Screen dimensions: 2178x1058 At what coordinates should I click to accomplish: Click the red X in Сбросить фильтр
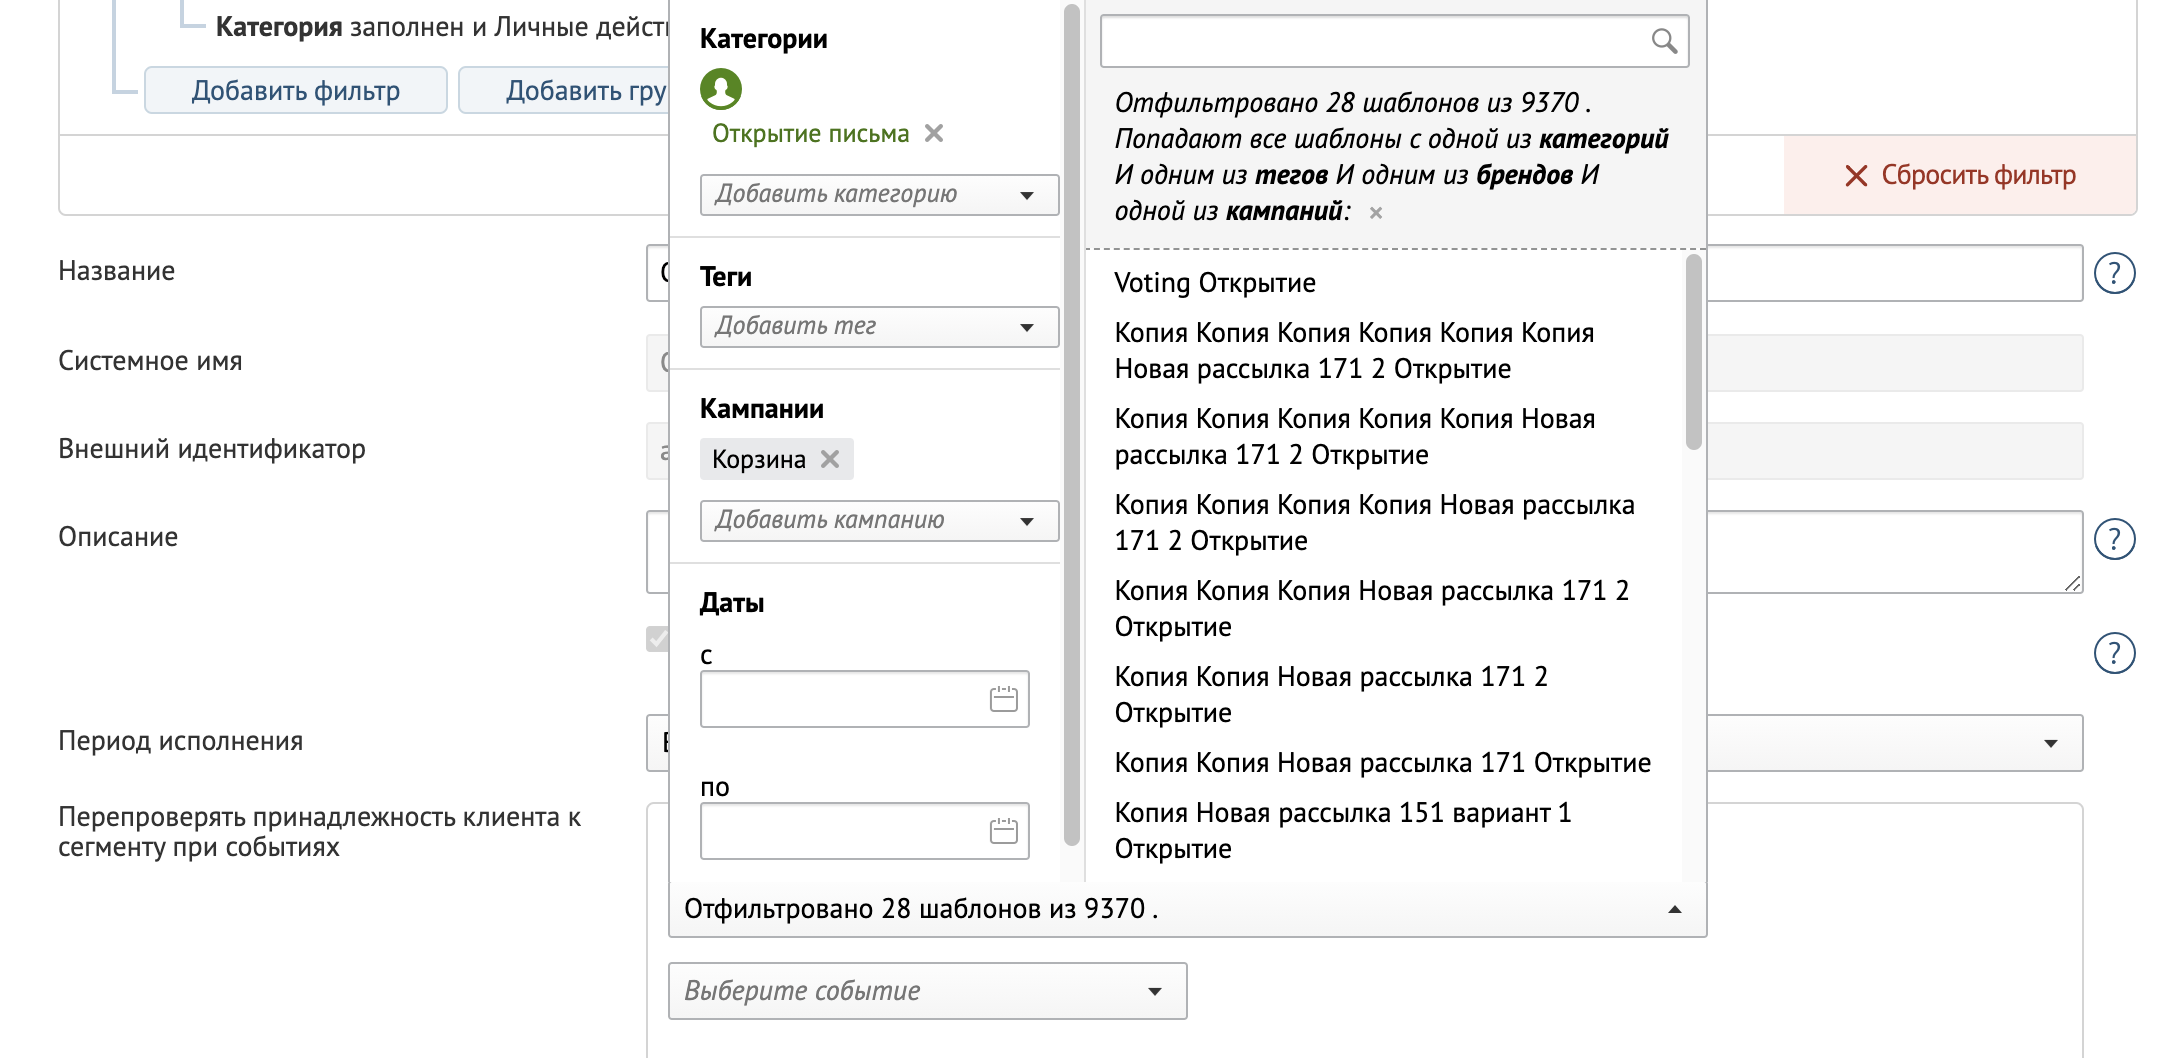pyautogui.click(x=1856, y=176)
